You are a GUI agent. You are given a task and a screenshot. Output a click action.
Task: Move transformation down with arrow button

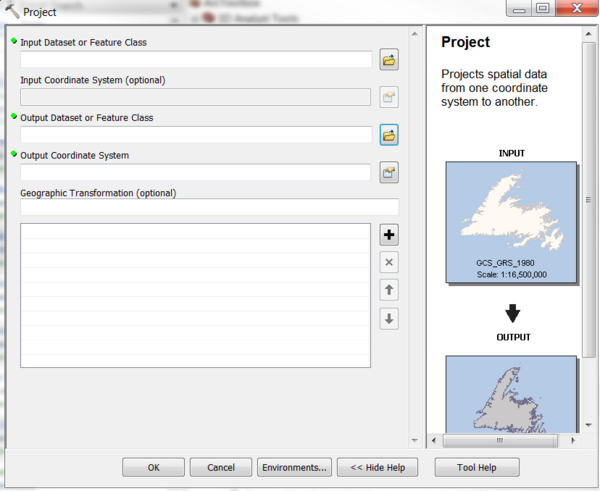click(x=389, y=319)
